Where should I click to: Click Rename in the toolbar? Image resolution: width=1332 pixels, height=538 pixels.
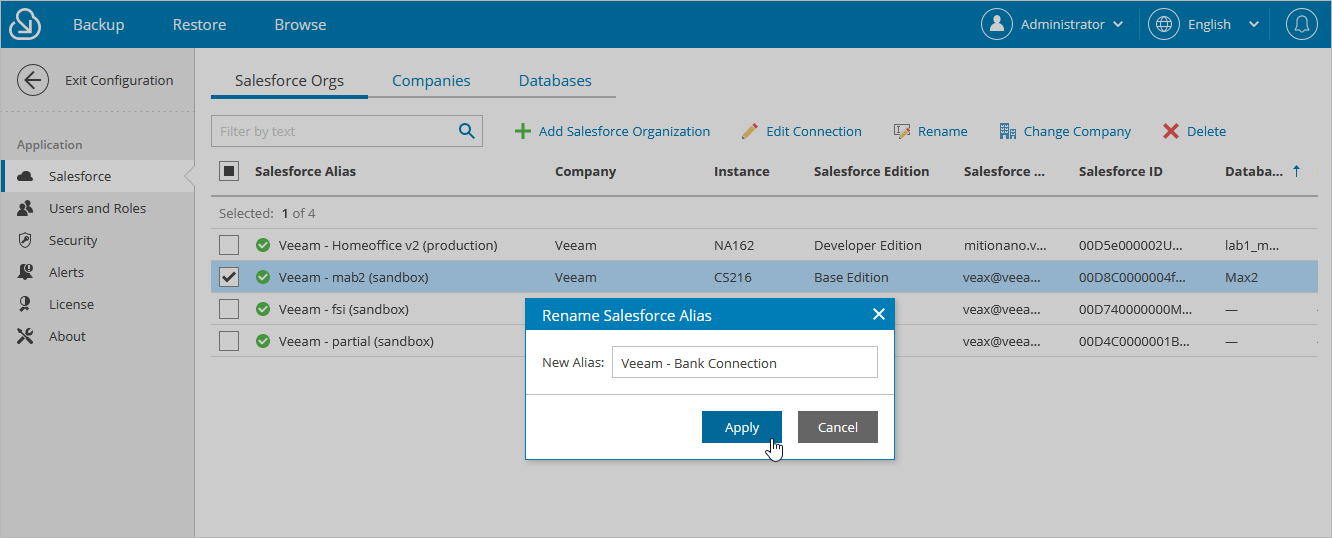(942, 131)
